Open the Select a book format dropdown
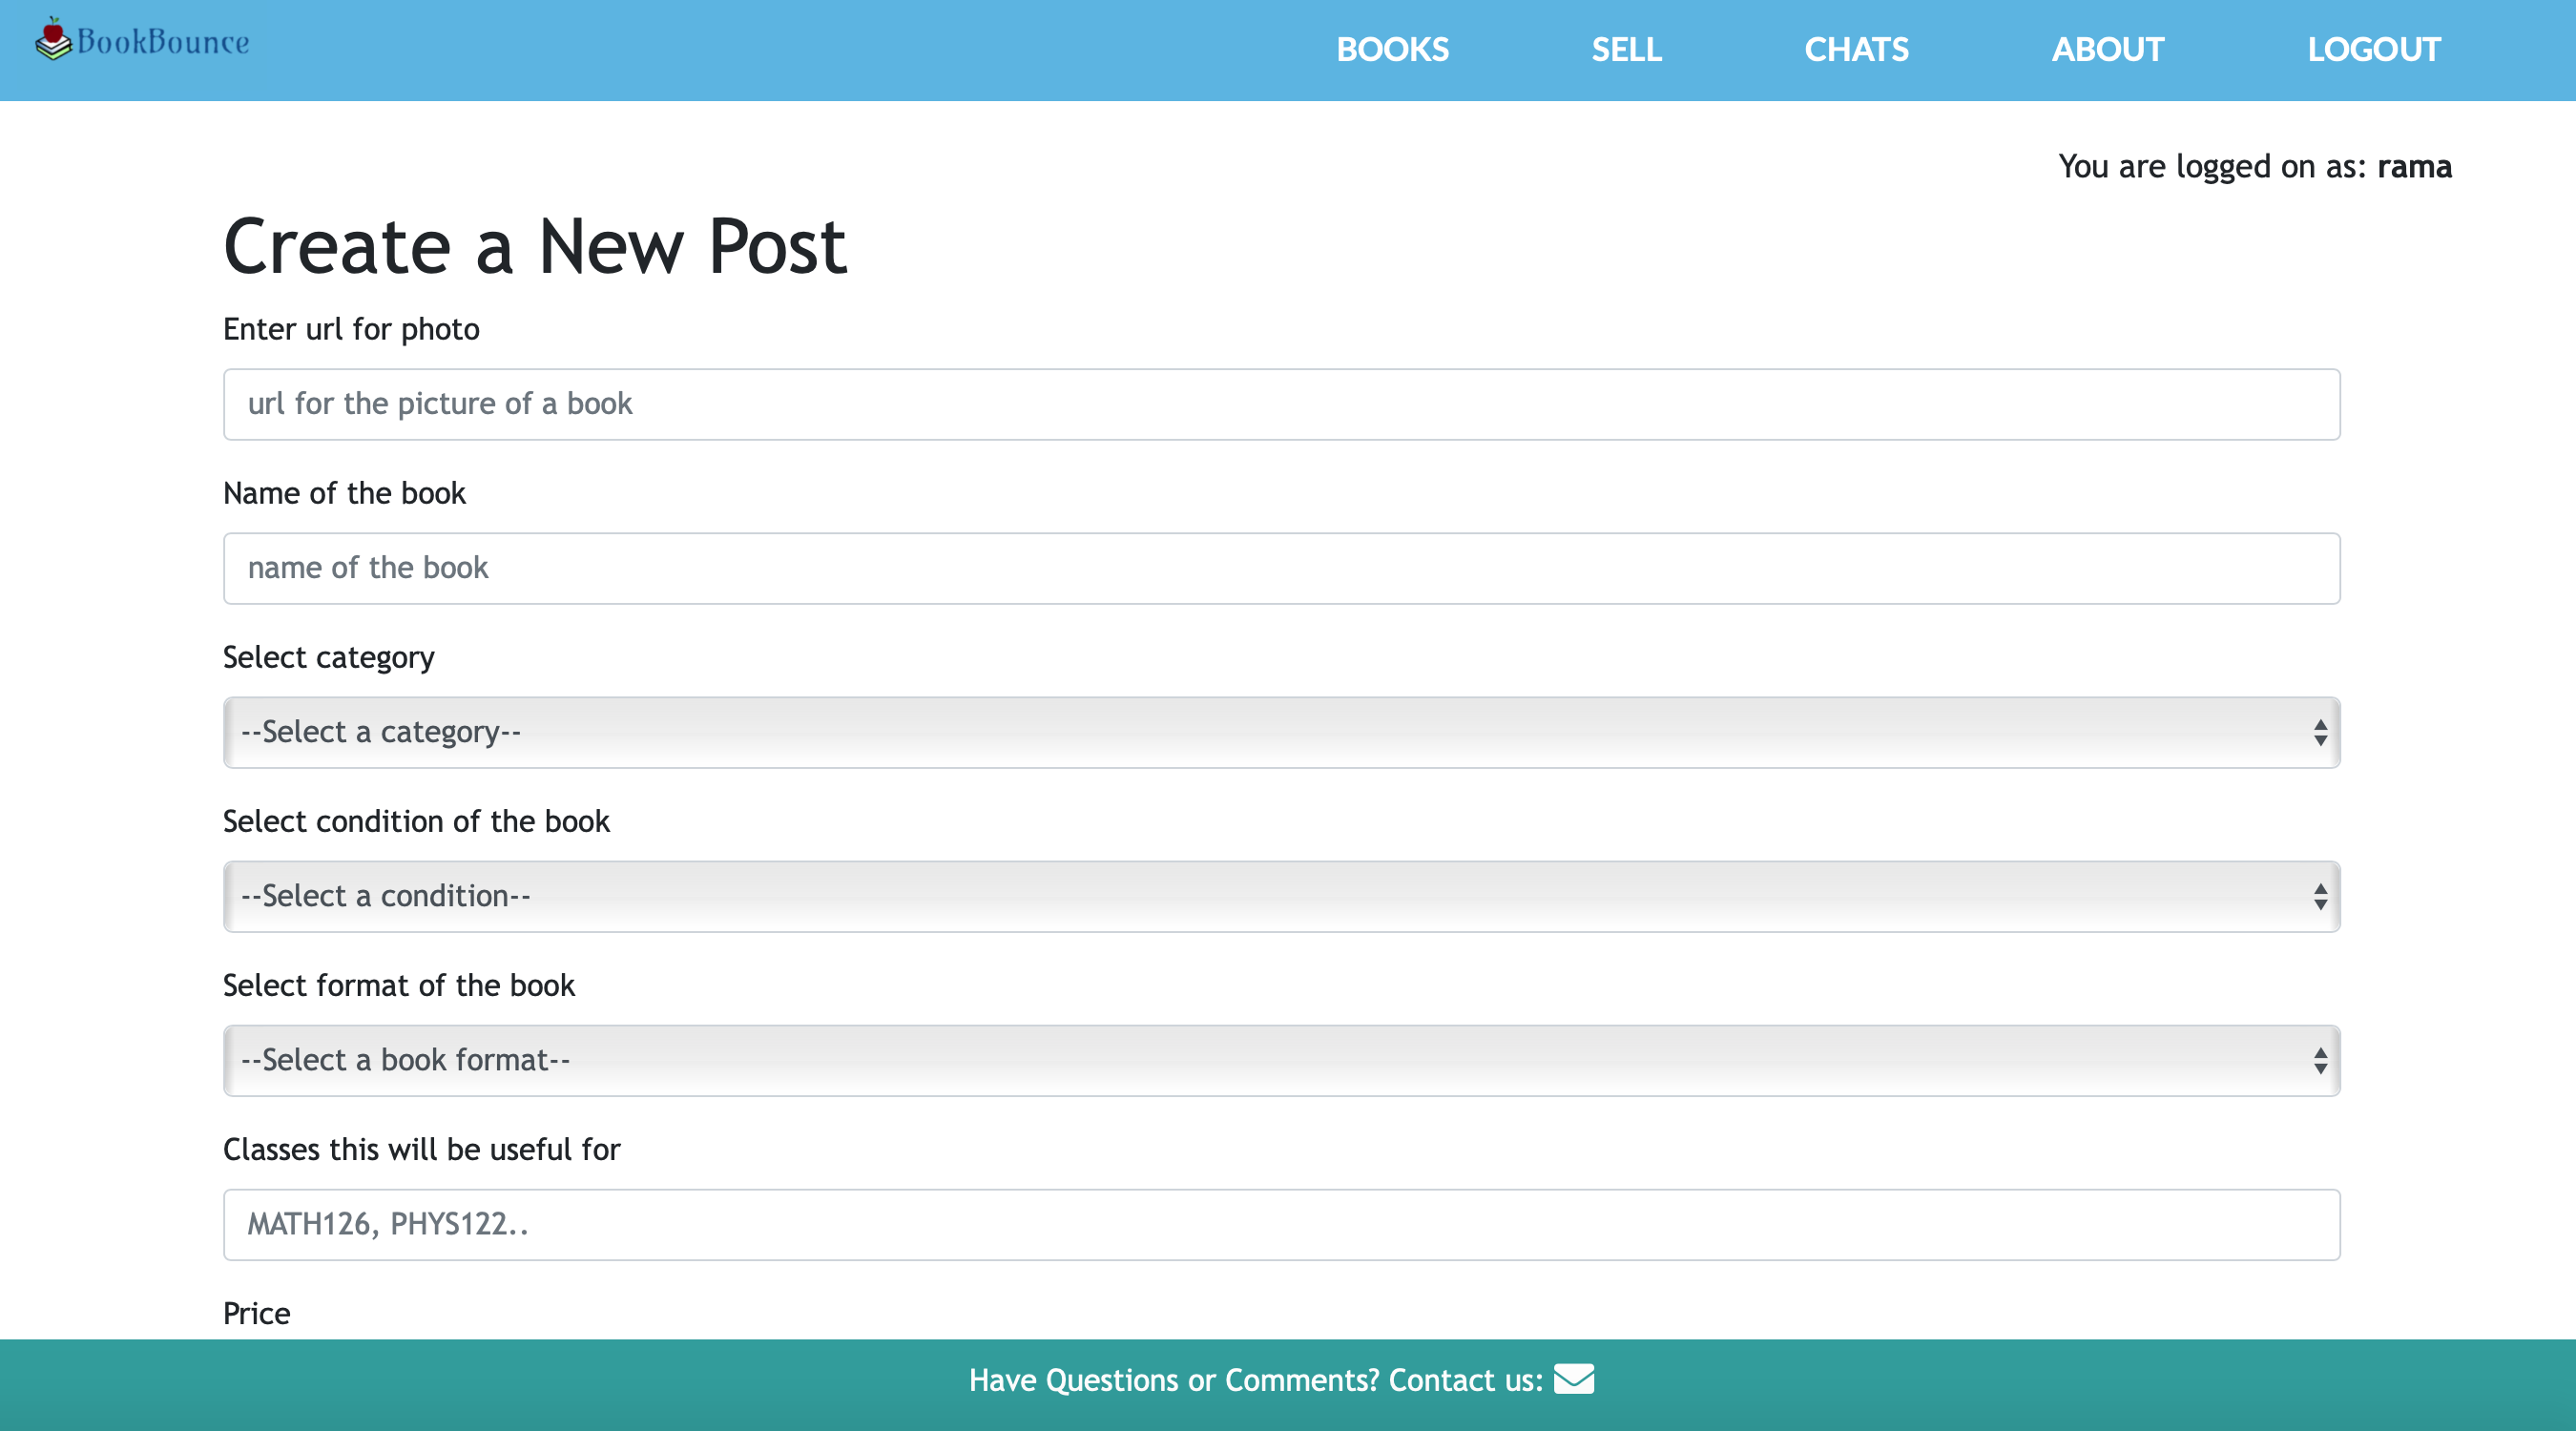Screen dimensions: 2576x1431 click(x=1280, y=1061)
